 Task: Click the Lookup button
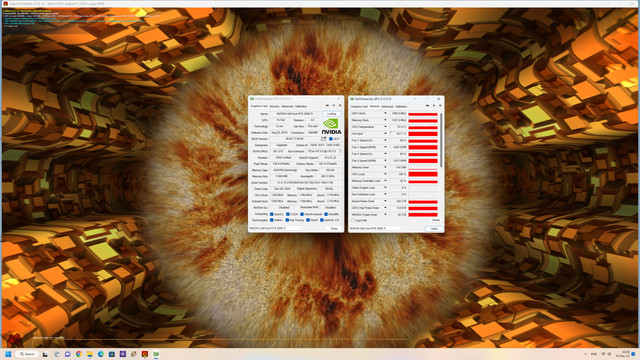click(x=332, y=113)
